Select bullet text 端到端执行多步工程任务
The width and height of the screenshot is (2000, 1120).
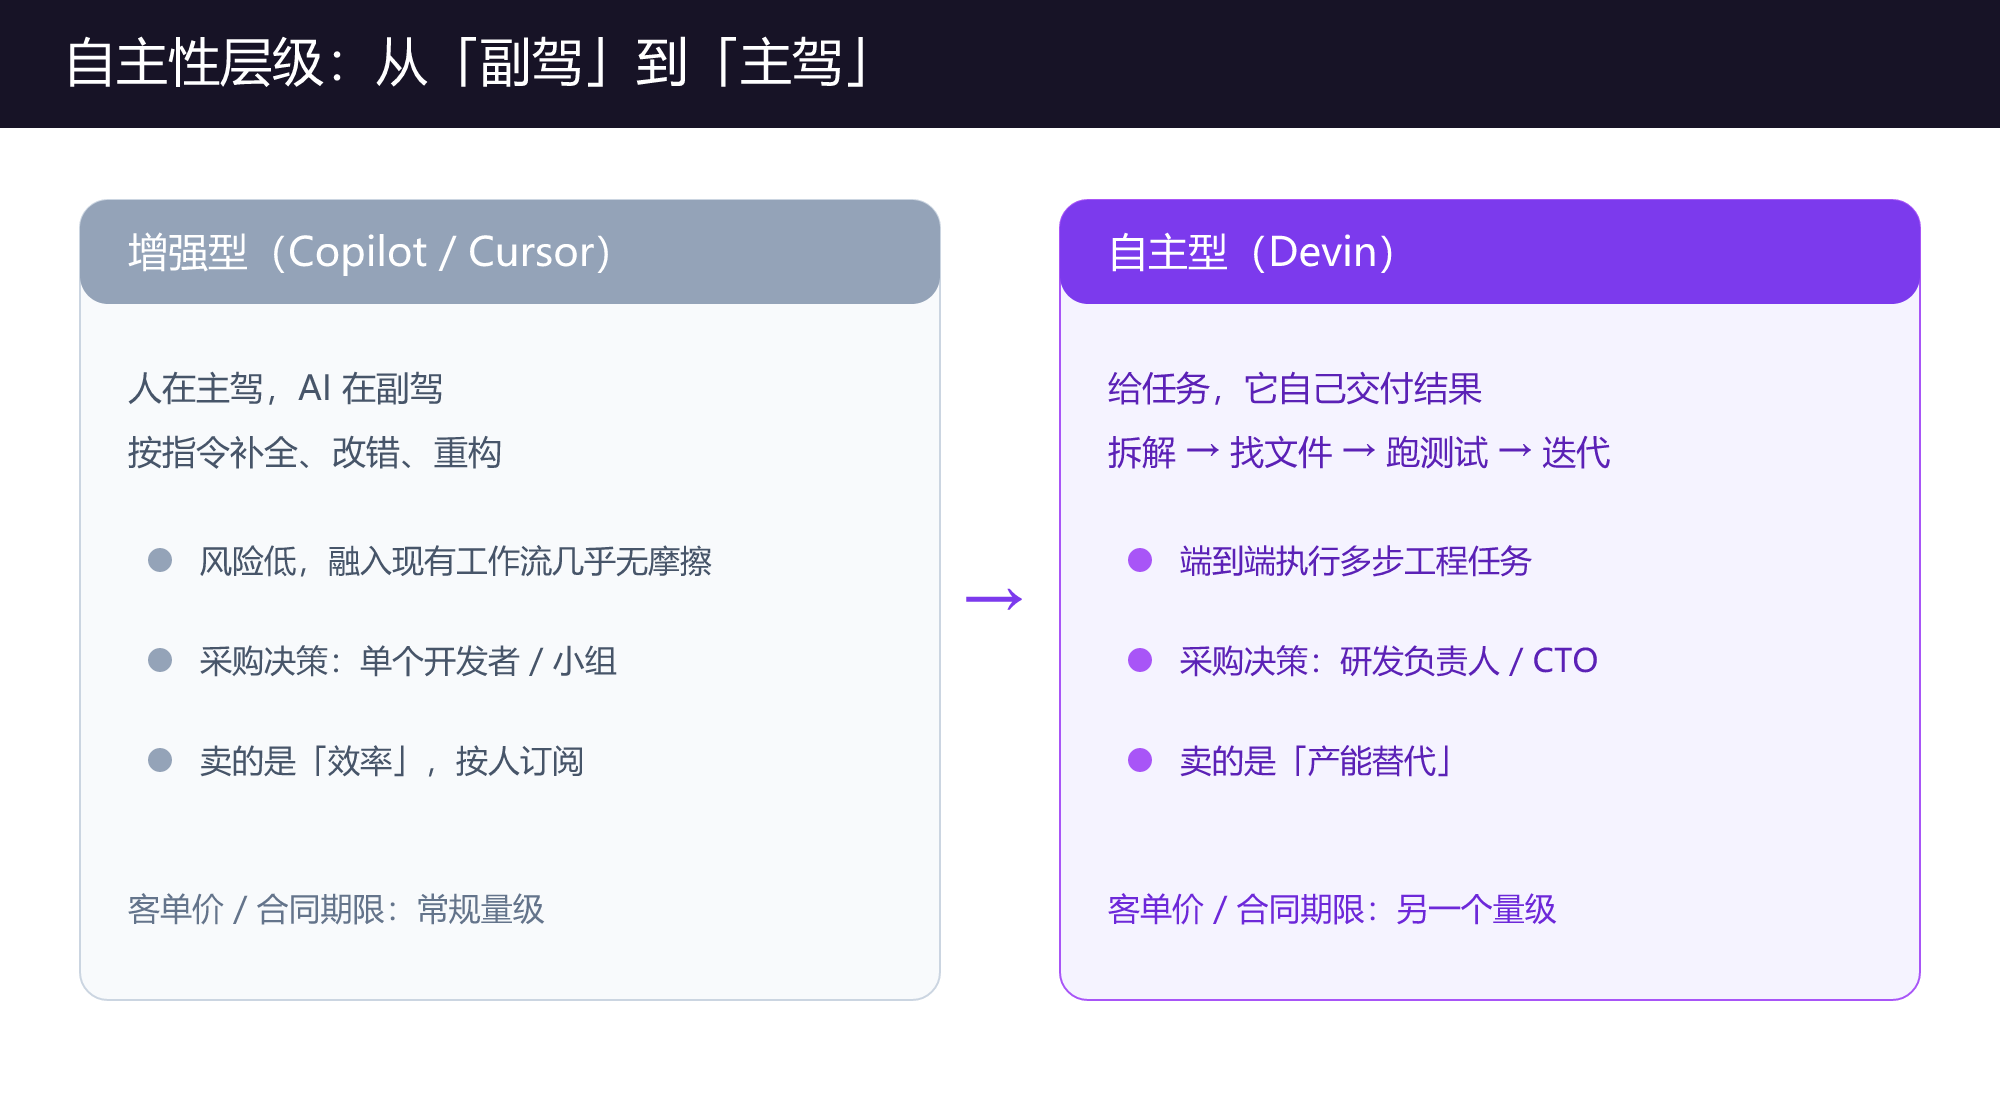coord(1356,561)
